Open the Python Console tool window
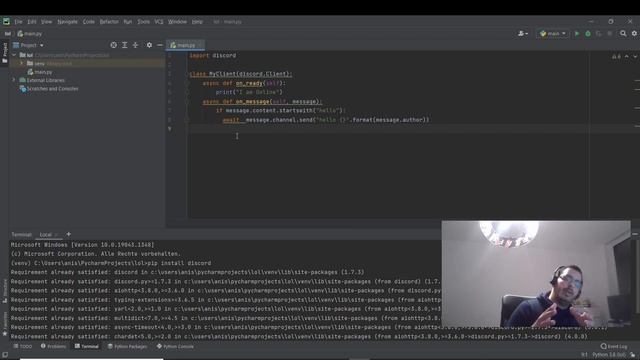This screenshot has height=360, width=640. [x=175, y=346]
